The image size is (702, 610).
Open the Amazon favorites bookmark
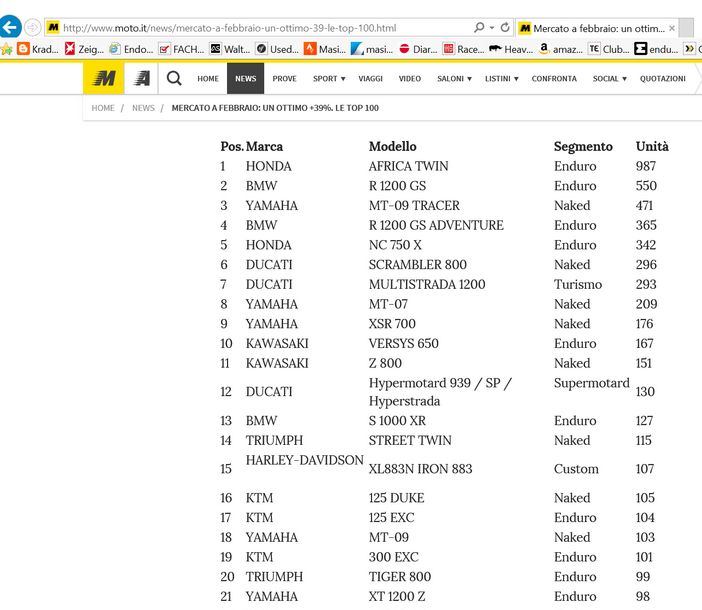point(560,48)
